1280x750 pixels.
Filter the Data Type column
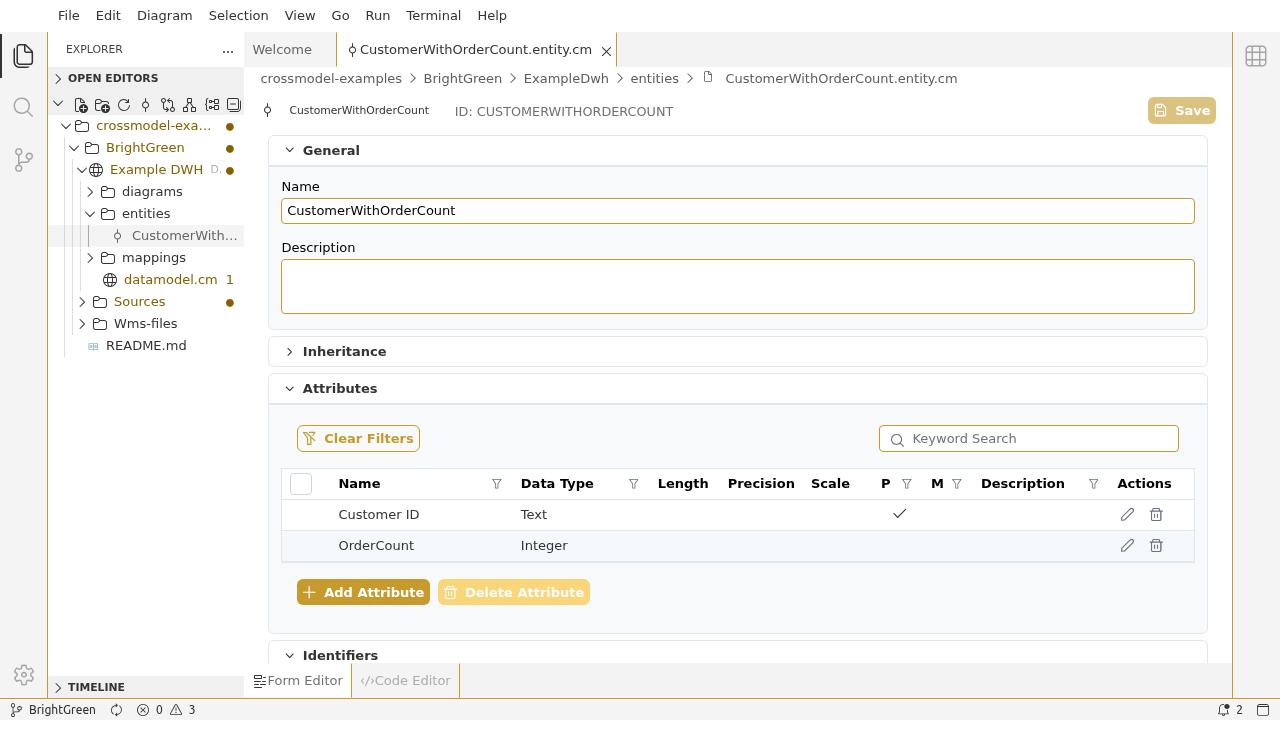coord(633,484)
